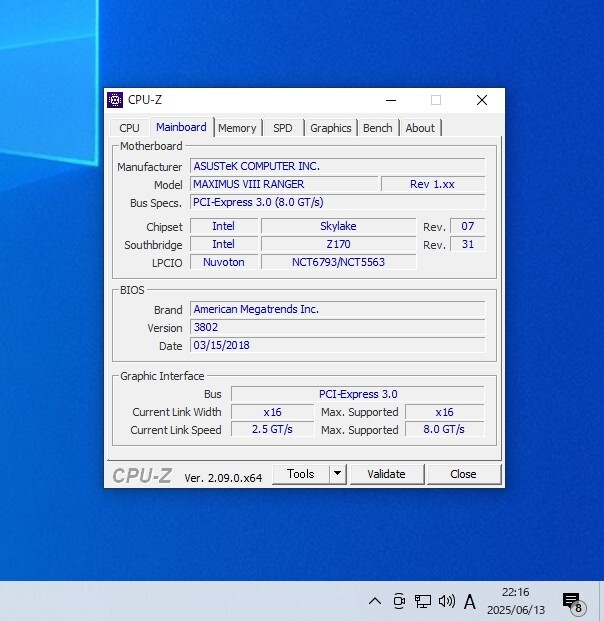Click the Tools button
This screenshot has width=604, height=621.
(301, 474)
